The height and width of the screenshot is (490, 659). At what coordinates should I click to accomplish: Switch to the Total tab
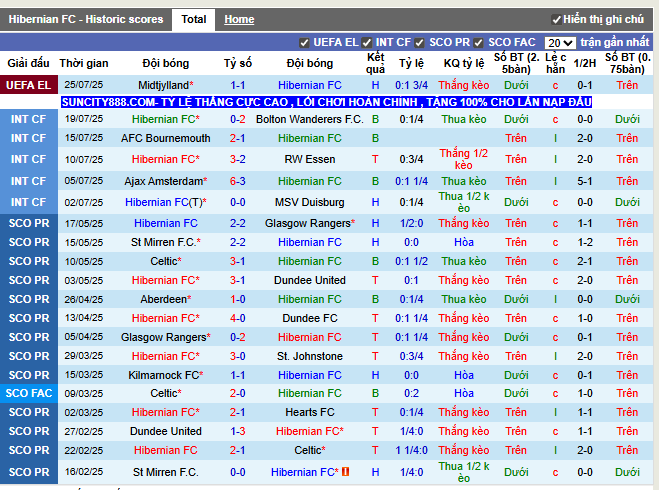[x=194, y=20]
